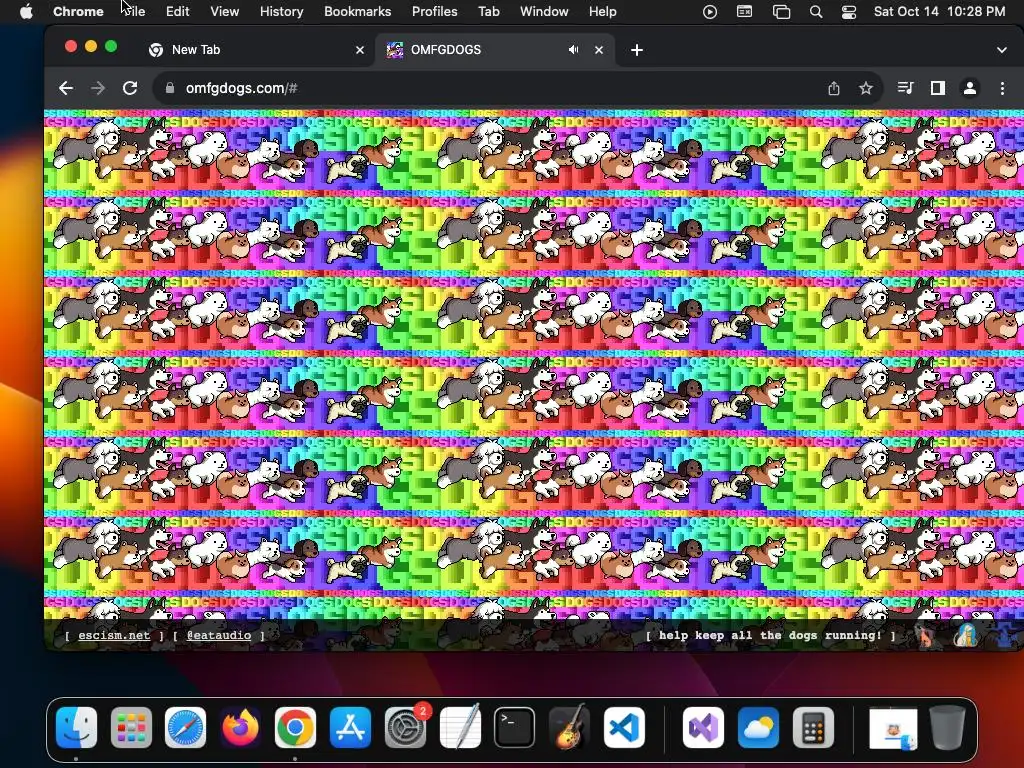Go back using the browser back arrow
This screenshot has width=1024, height=768.
pos(66,88)
